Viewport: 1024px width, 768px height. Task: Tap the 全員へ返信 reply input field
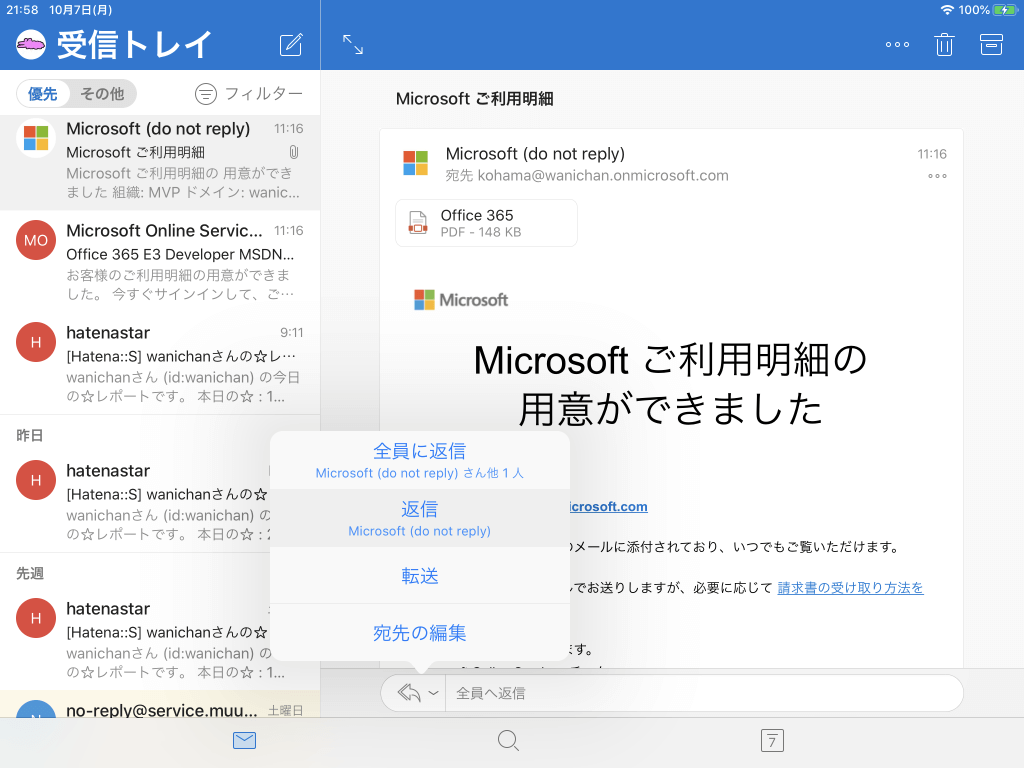703,693
